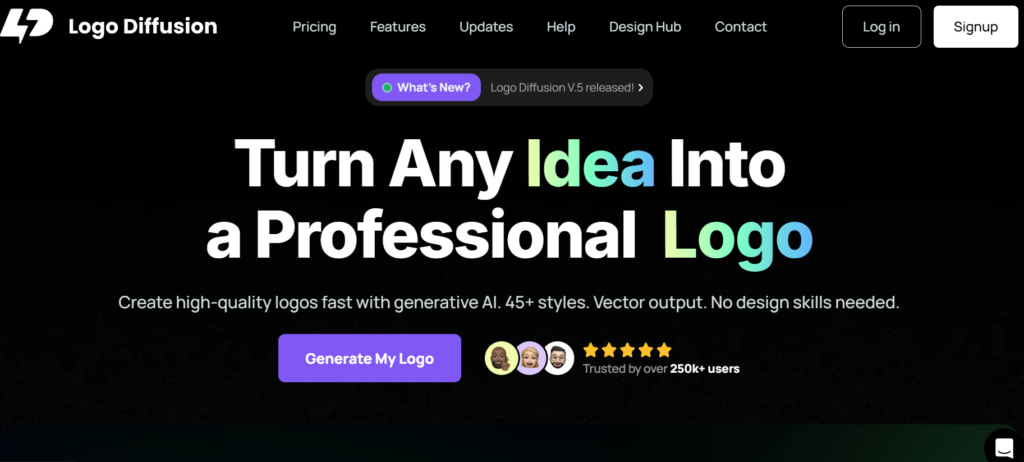Click the Trusted by over 250k+ users text
Viewport: 1024px width, 462px height.
click(661, 369)
